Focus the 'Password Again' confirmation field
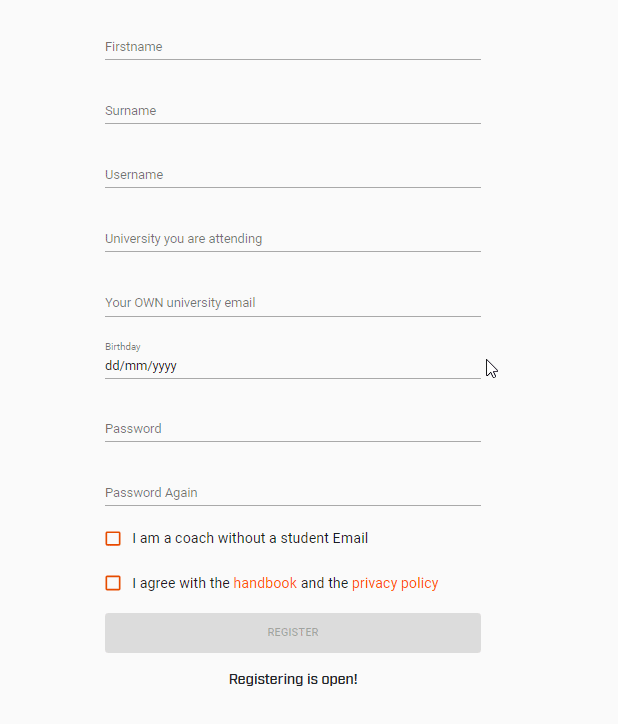618x724 pixels. [x=292, y=493]
